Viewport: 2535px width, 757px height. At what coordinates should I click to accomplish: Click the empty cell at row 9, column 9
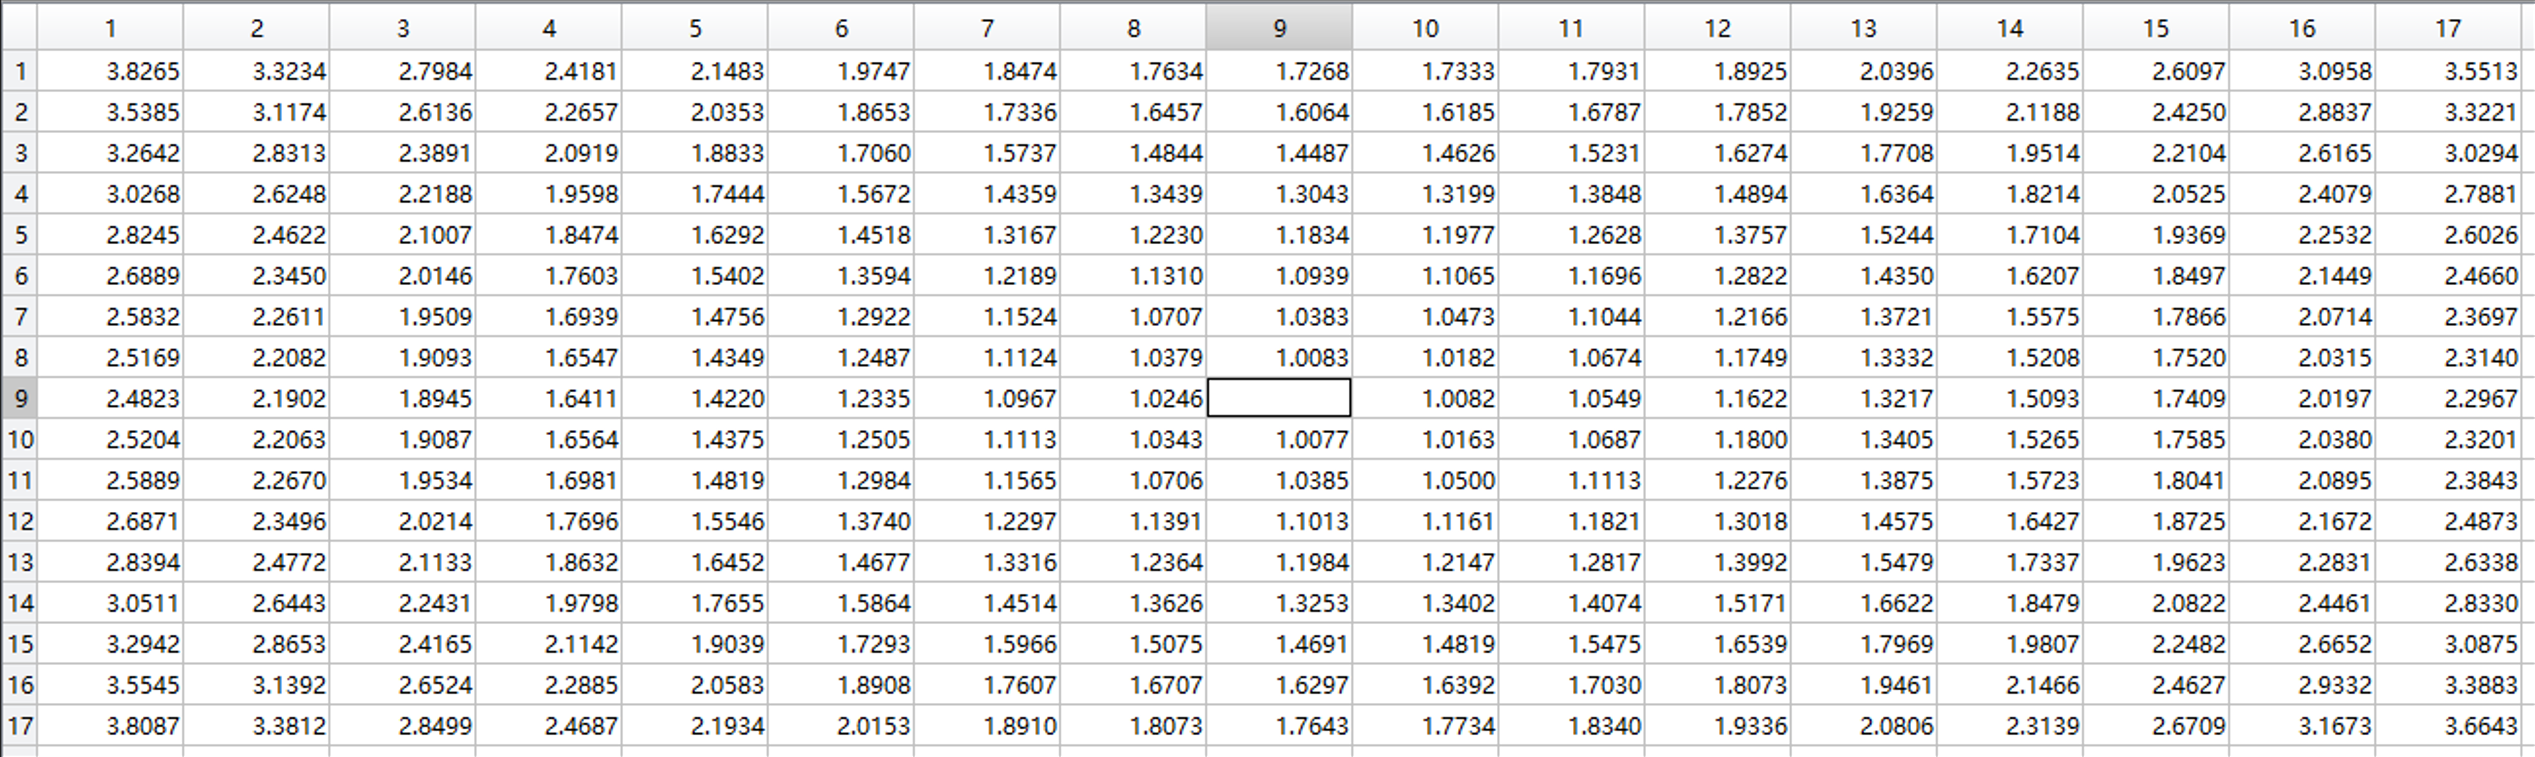pyautogui.click(x=1279, y=398)
